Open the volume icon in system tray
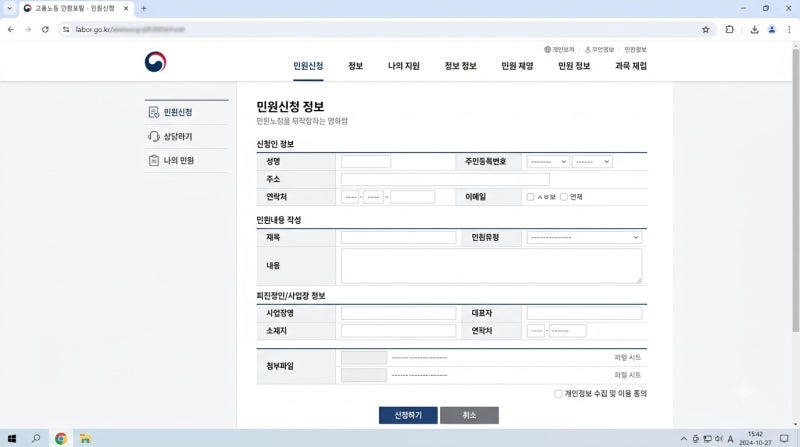This screenshot has height=447, width=800. pos(718,439)
